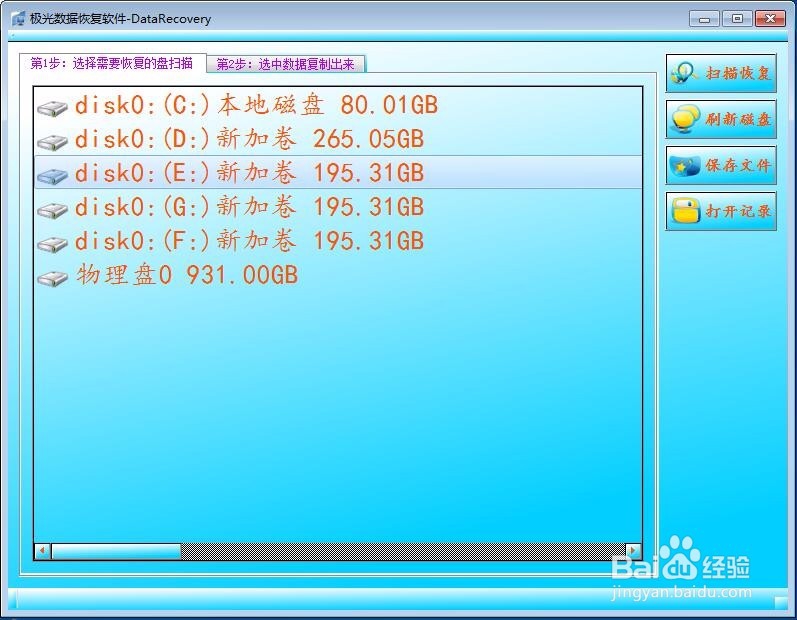The image size is (797, 620).
Task: Click the drive icon for disk D:
Action: (52, 142)
